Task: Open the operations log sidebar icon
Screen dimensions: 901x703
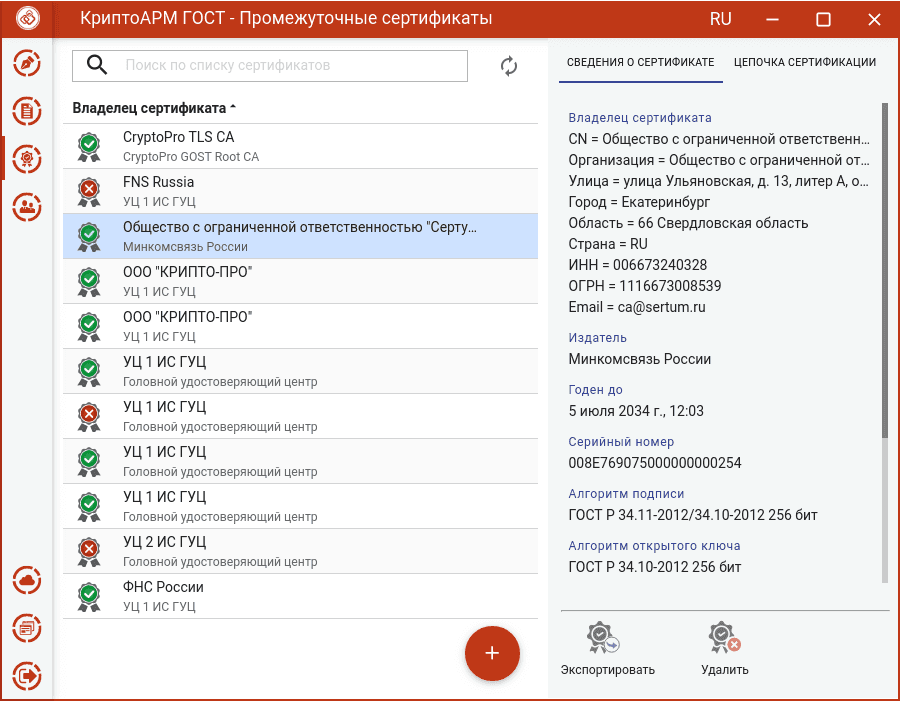Action: [x=27, y=628]
